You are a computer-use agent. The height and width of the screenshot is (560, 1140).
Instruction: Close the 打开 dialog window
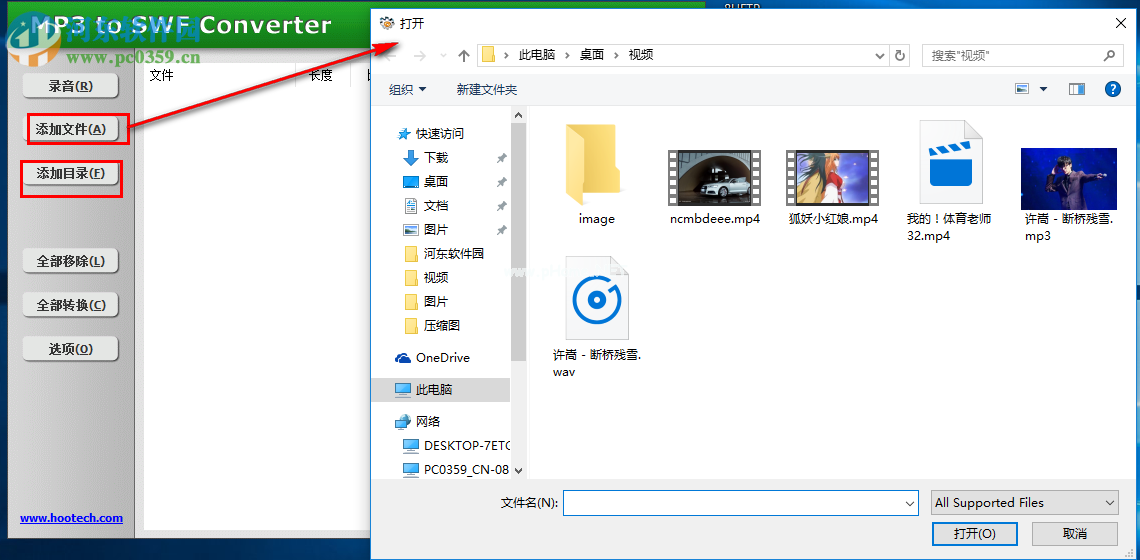pos(1120,23)
